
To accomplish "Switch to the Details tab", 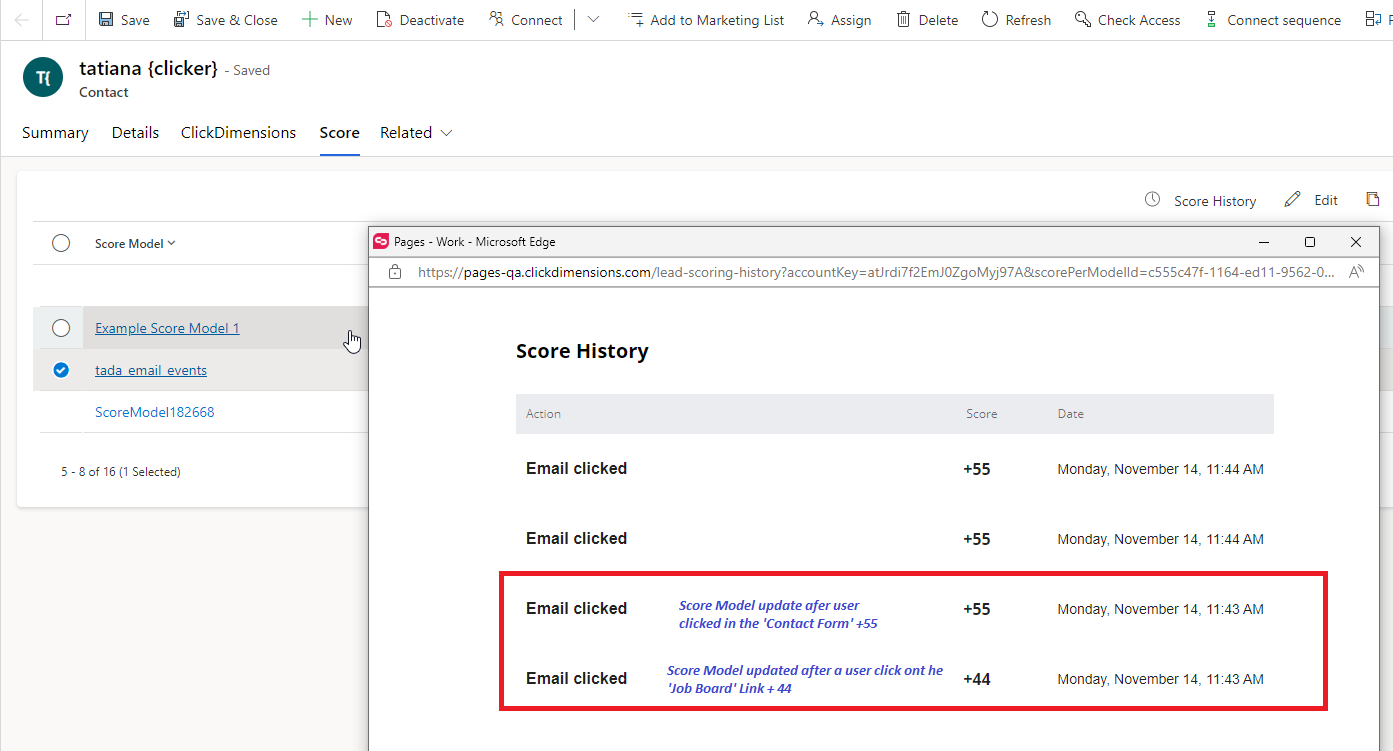I will (x=135, y=133).
